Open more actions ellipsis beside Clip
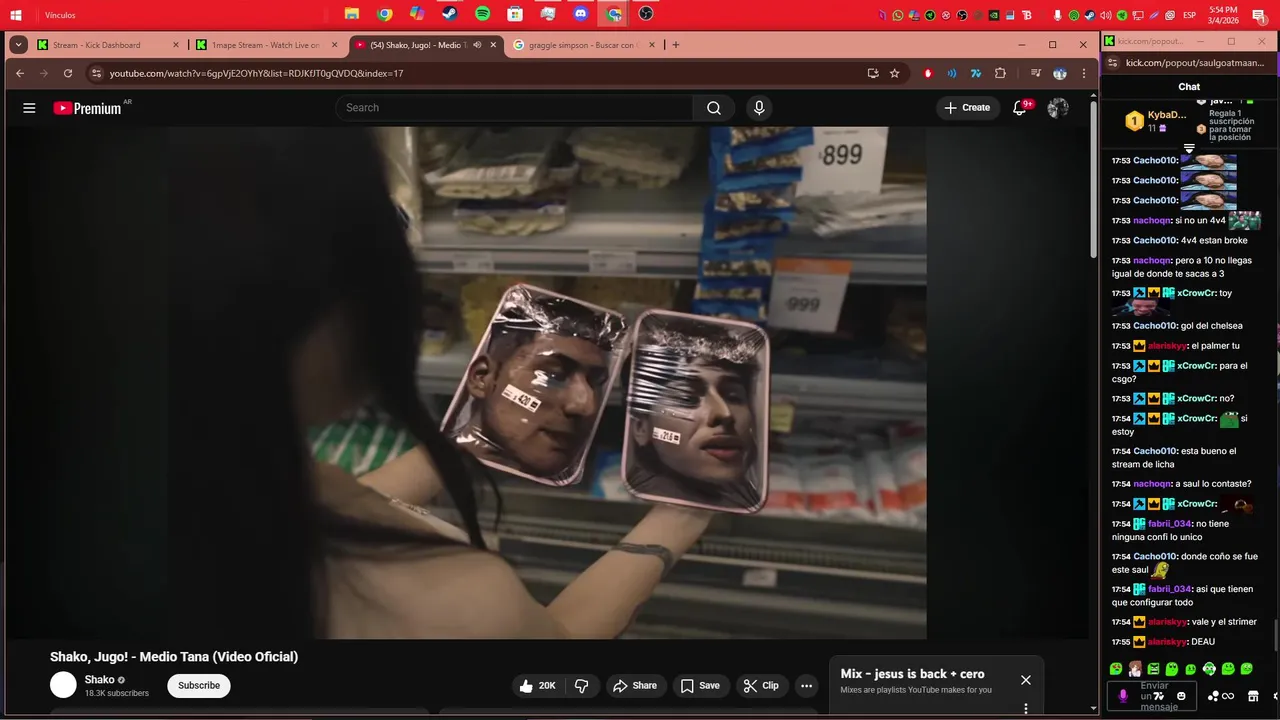 tap(806, 686)
